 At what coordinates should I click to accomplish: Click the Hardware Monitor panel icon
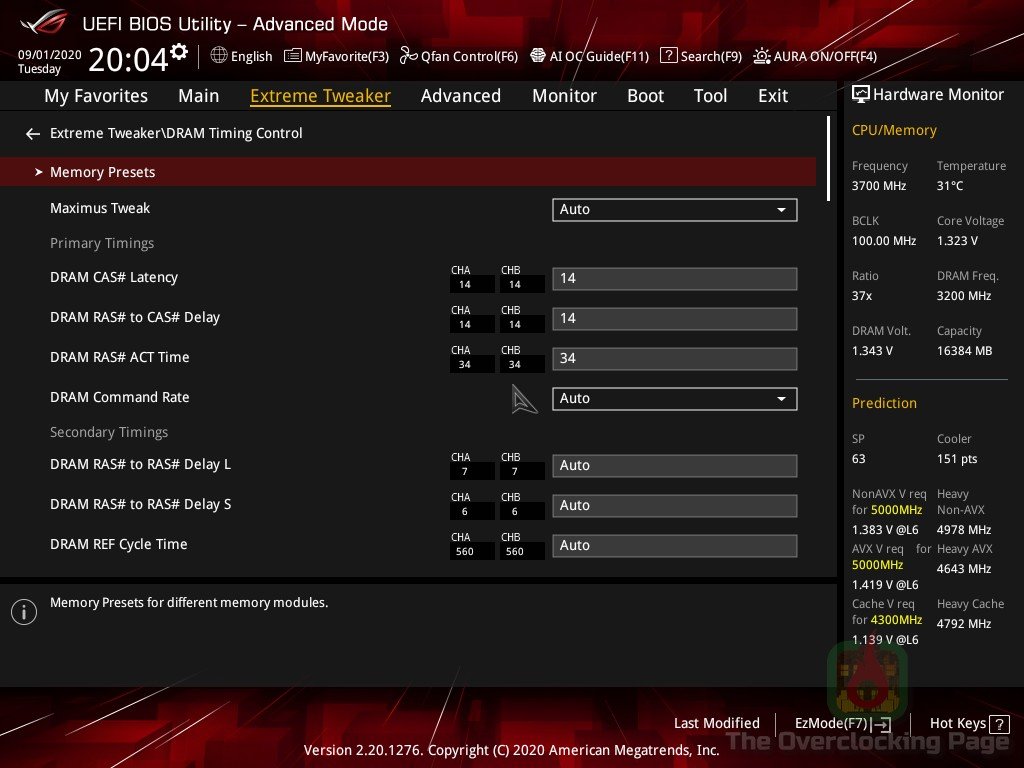(862, 94)
